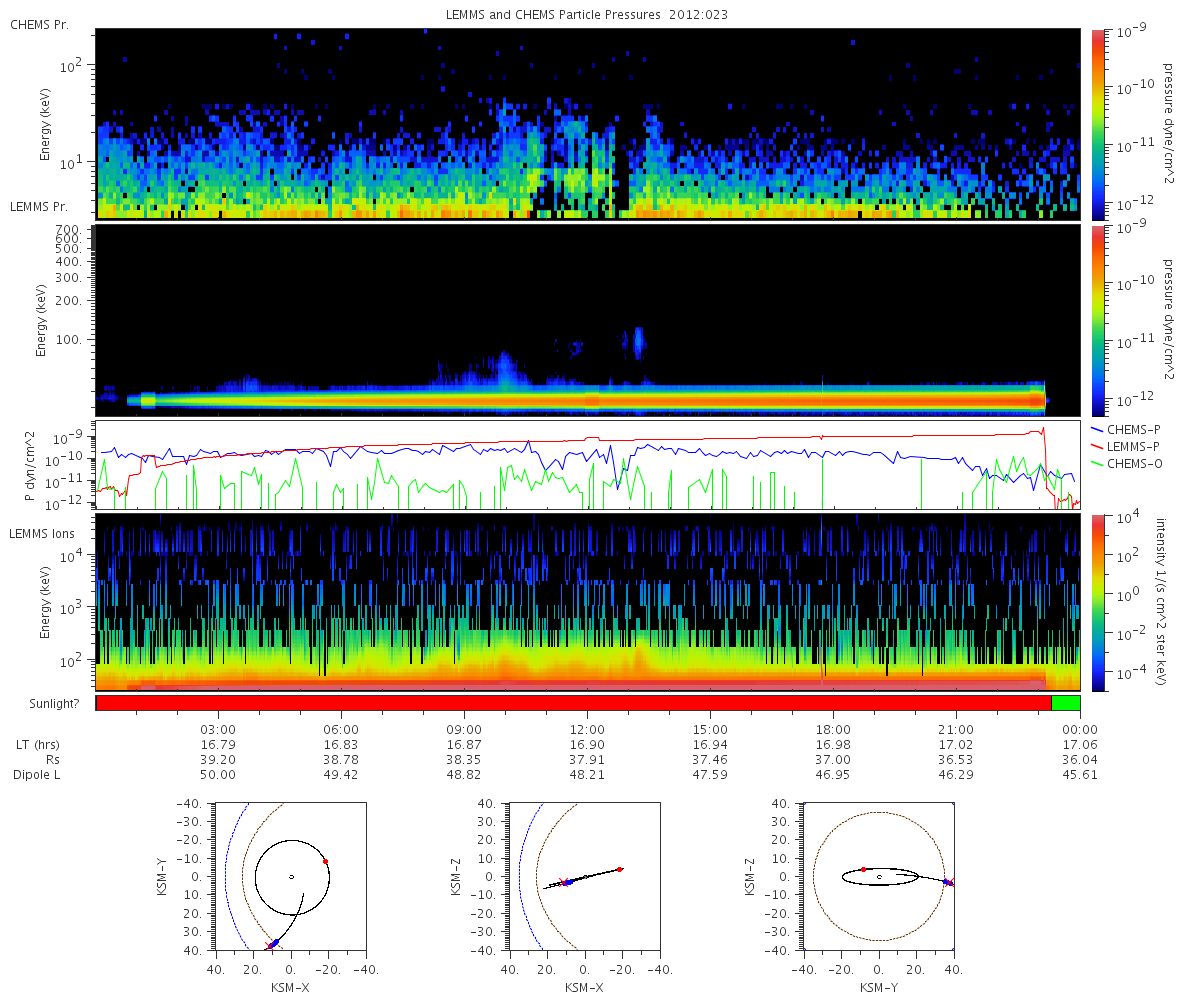The width and height of the screenshot is (1200, 1000).
Task: Click the red marker in KSM-X/KSM-Z middle plot
Action: point(620,869)
